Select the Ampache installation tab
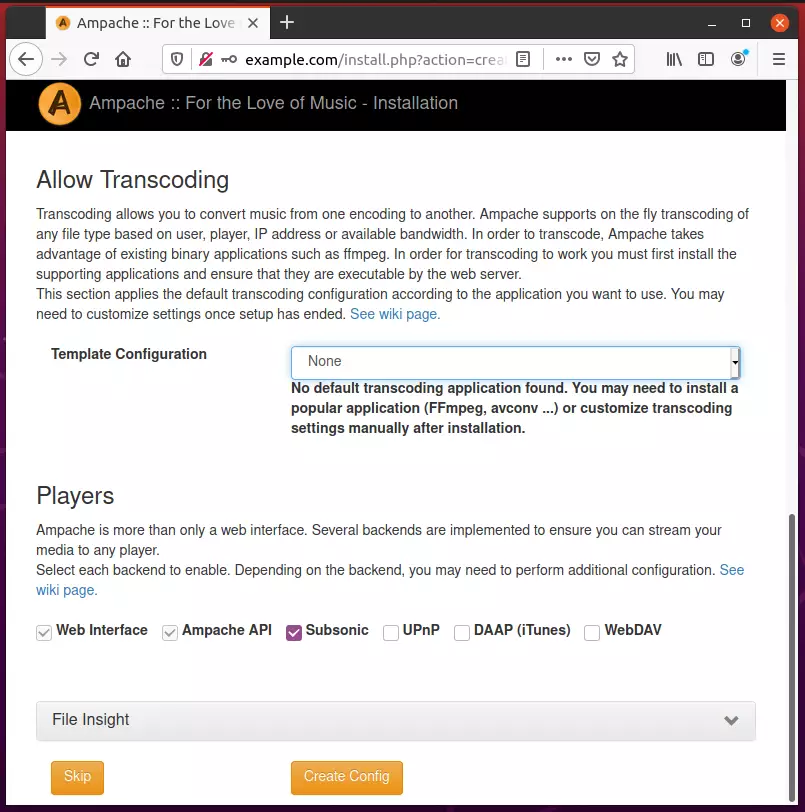This screenshot has width=805, height=812. (157, 23)
